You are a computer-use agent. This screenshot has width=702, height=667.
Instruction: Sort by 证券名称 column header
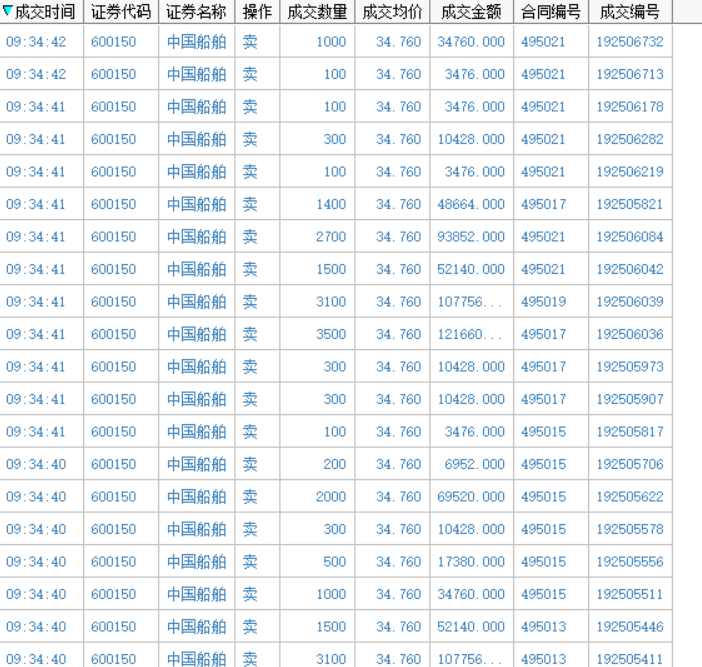tap(196, 12)
